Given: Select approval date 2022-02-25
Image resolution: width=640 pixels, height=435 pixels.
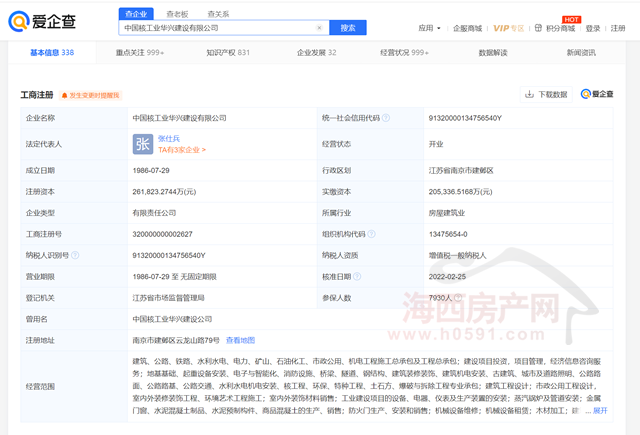Looking at the screenshot, I should (x=447, y=276).
